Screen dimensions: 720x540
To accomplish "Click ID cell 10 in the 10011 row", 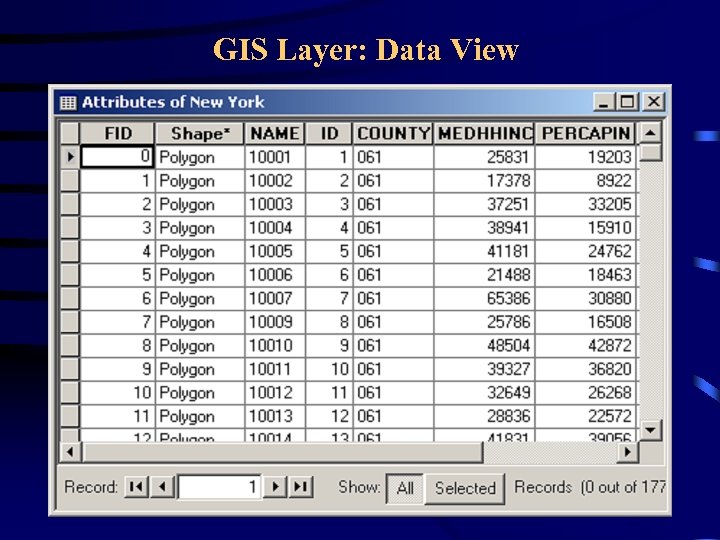I will pos(329,369).
